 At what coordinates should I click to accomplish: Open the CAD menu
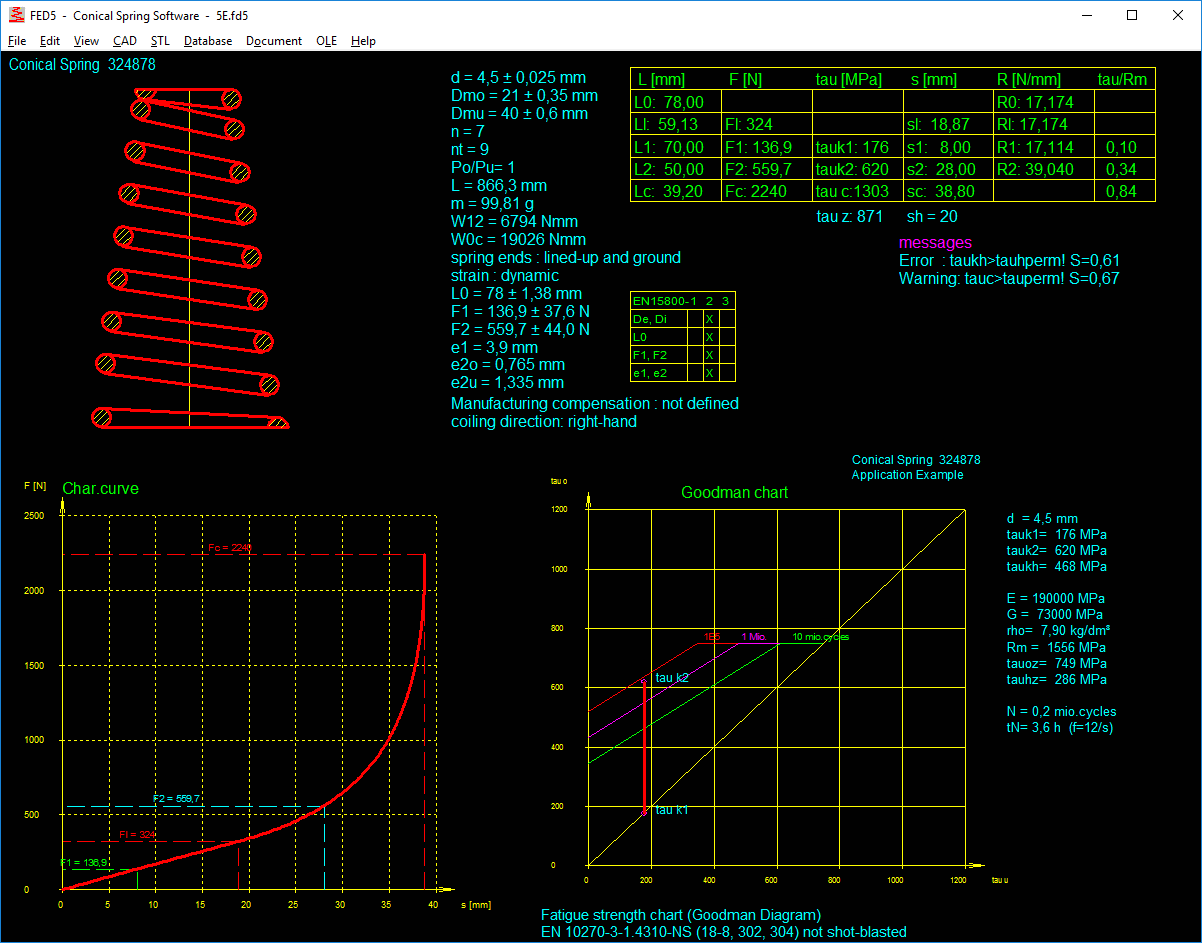125,41
